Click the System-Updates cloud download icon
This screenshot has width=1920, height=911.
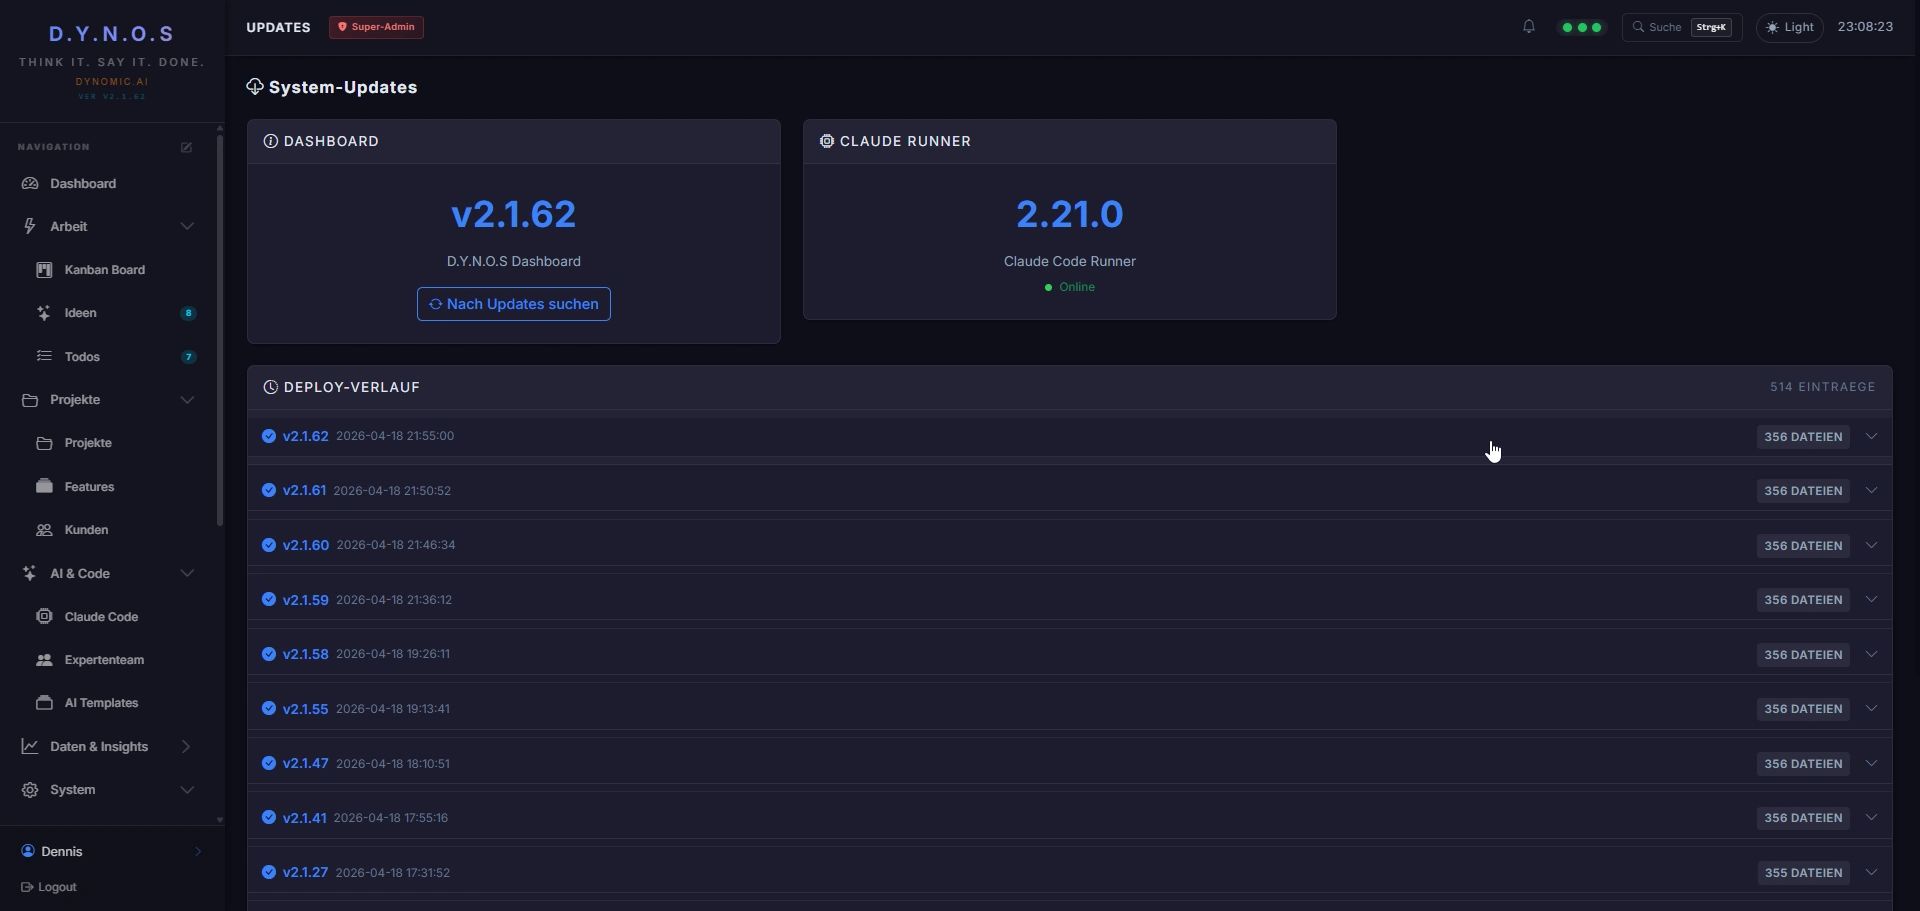255,87
